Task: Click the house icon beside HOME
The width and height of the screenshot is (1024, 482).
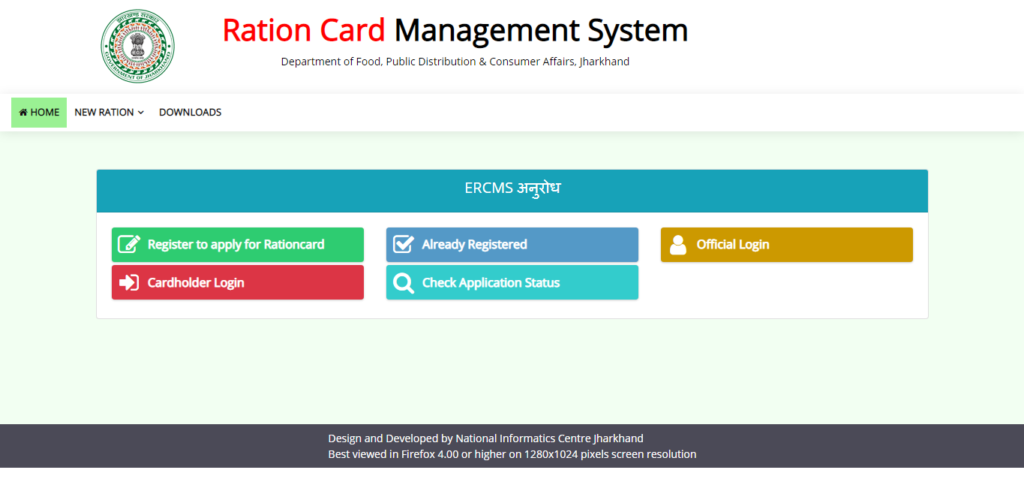Action: pos(23,113)
